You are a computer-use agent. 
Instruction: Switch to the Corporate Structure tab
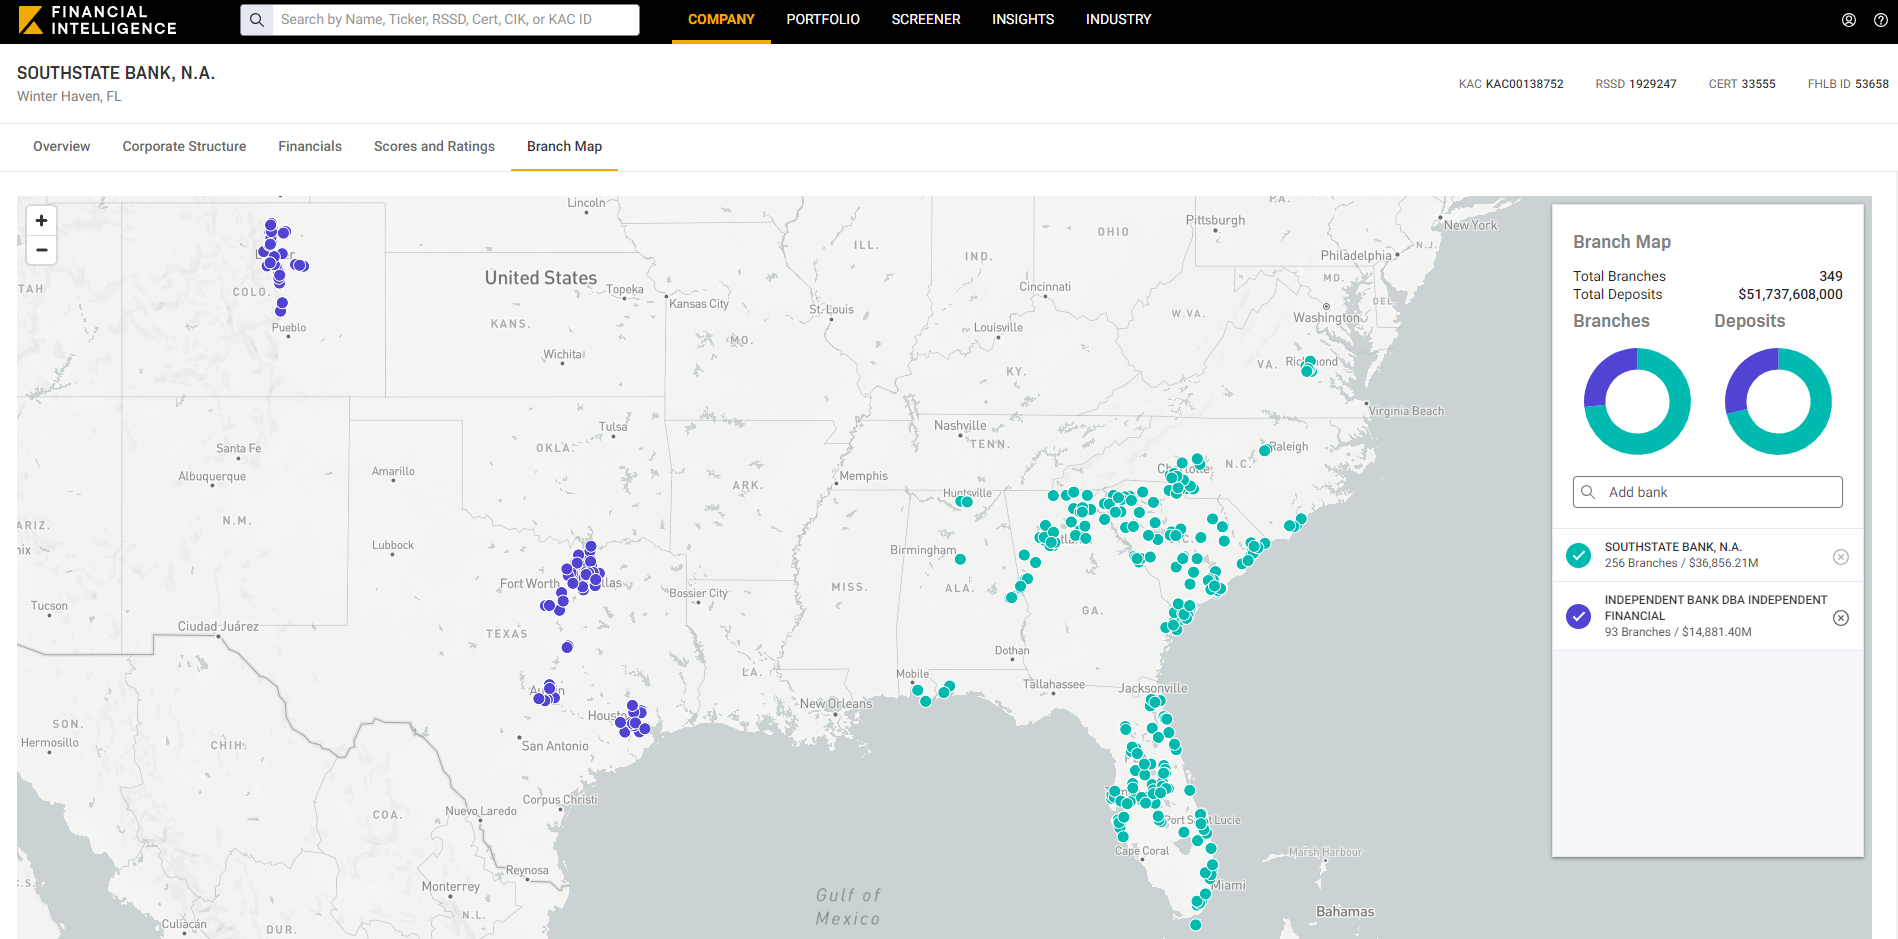pos(184,147)
